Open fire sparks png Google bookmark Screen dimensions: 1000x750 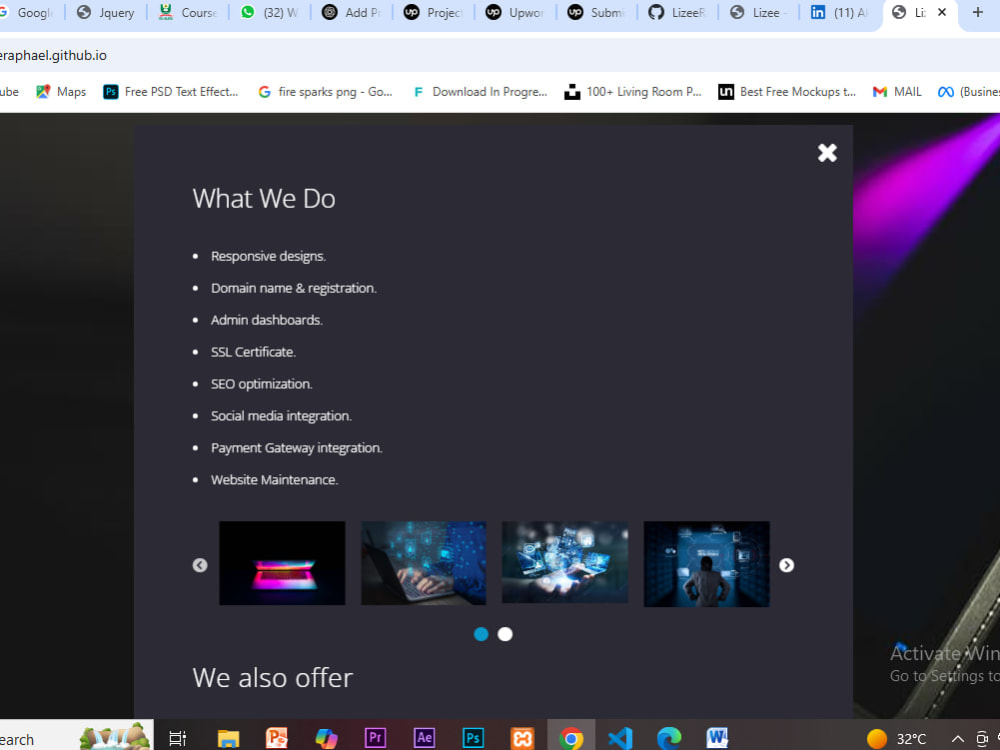point(325,92)
